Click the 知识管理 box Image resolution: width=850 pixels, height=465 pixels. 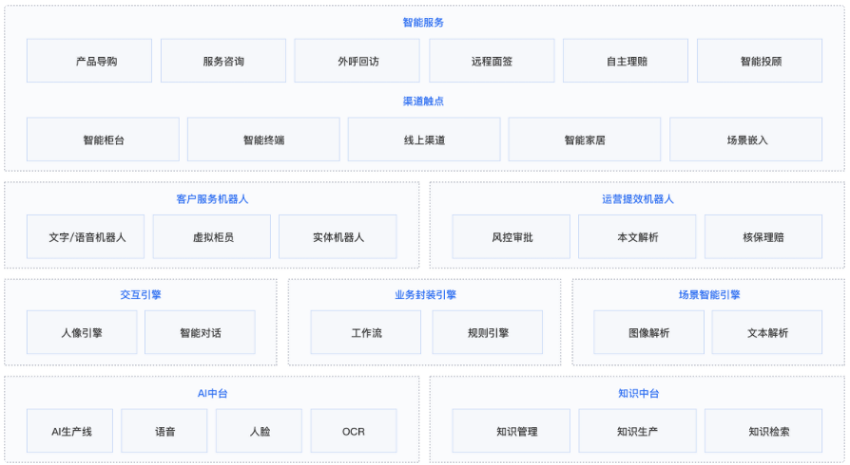point(511,431)
